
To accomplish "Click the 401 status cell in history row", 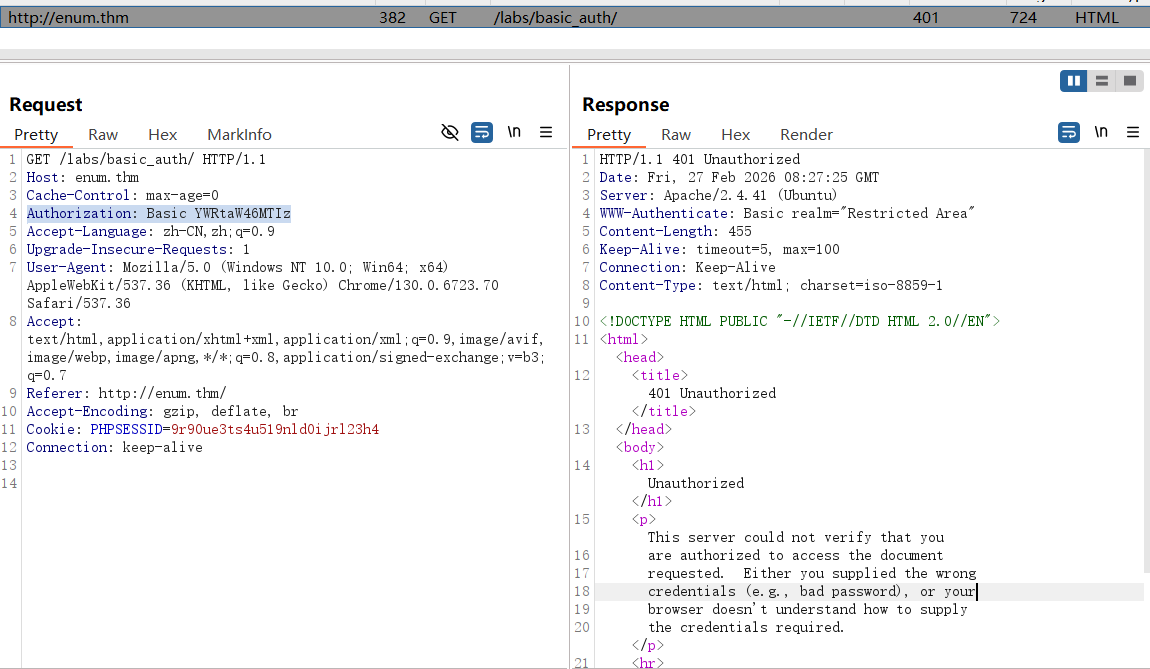I will 926,18.
